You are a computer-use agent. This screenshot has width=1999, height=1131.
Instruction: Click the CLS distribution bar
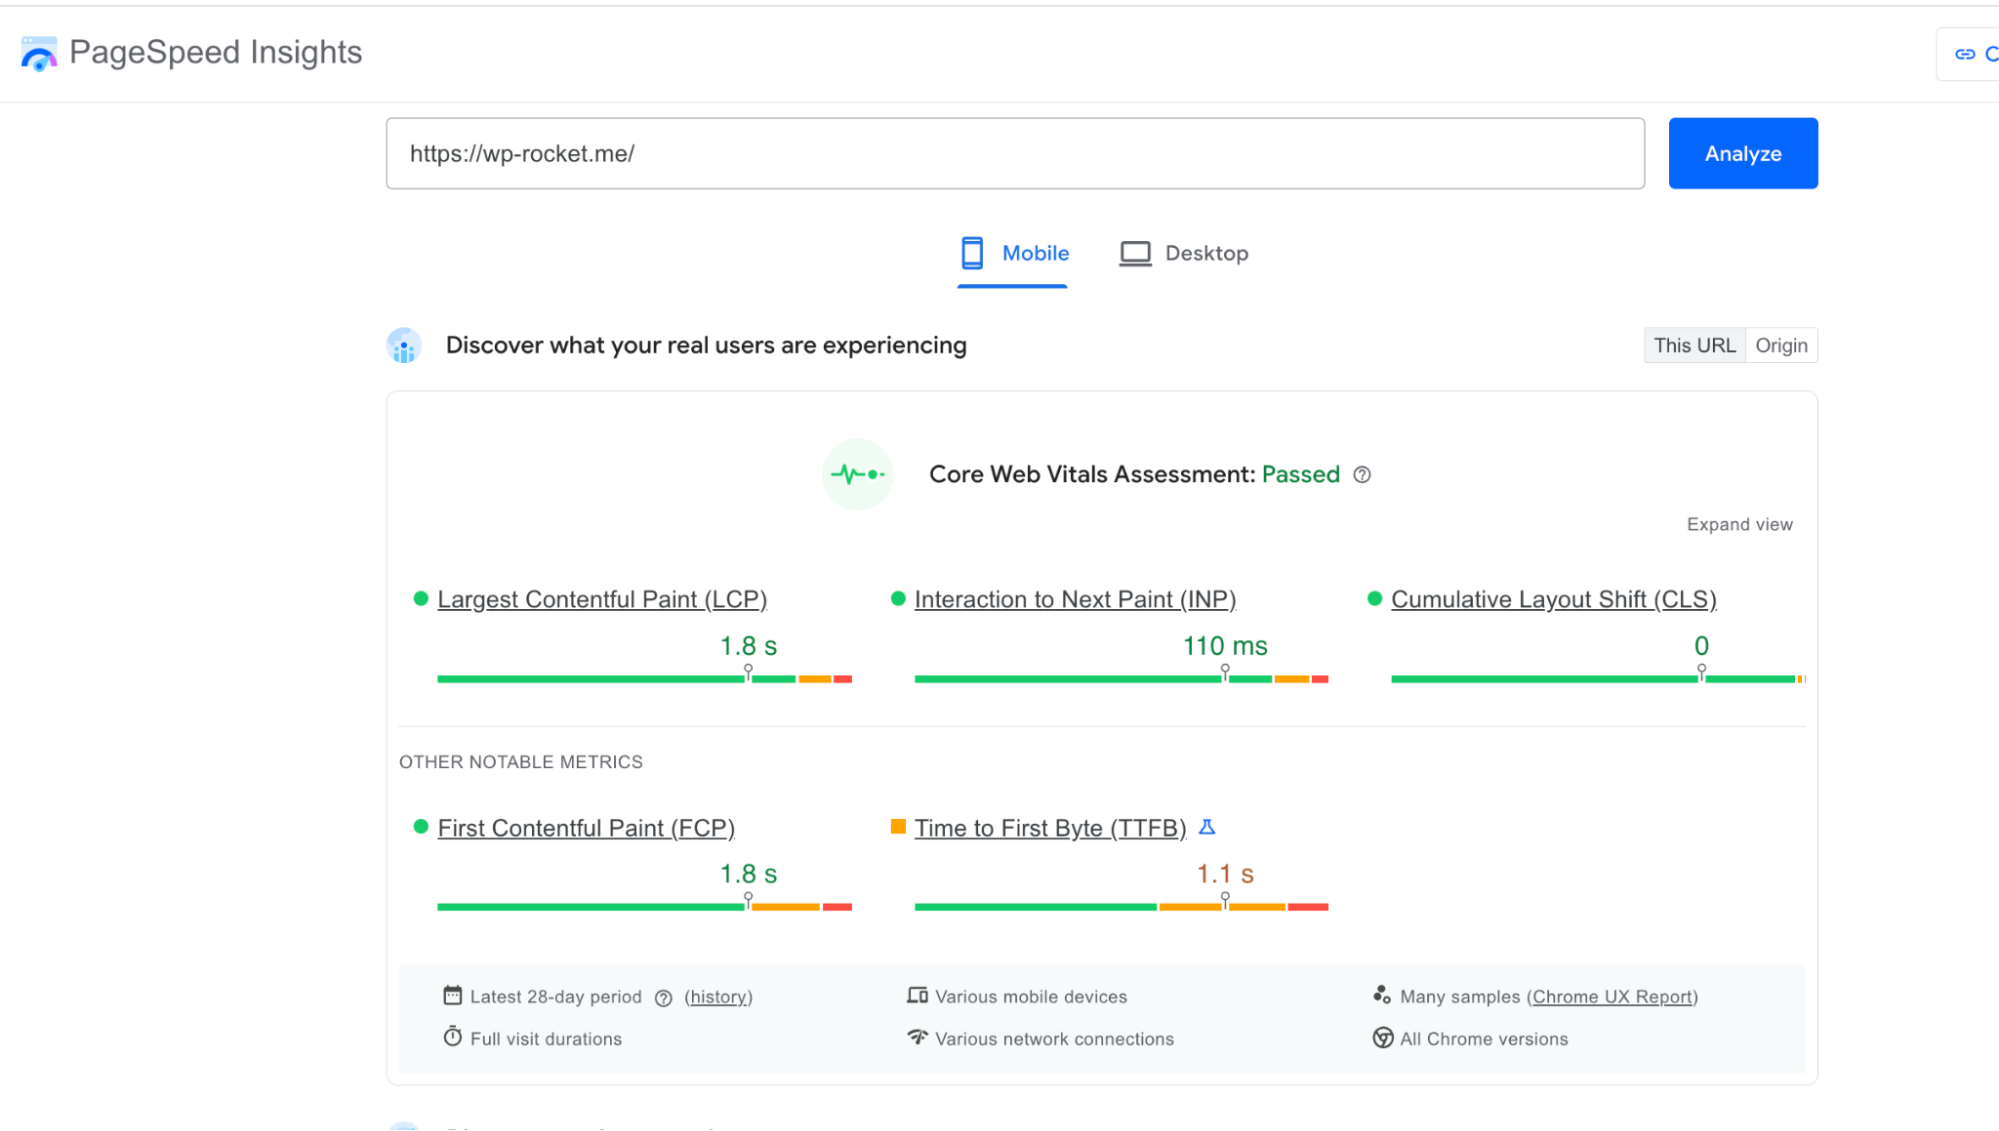1598,679
